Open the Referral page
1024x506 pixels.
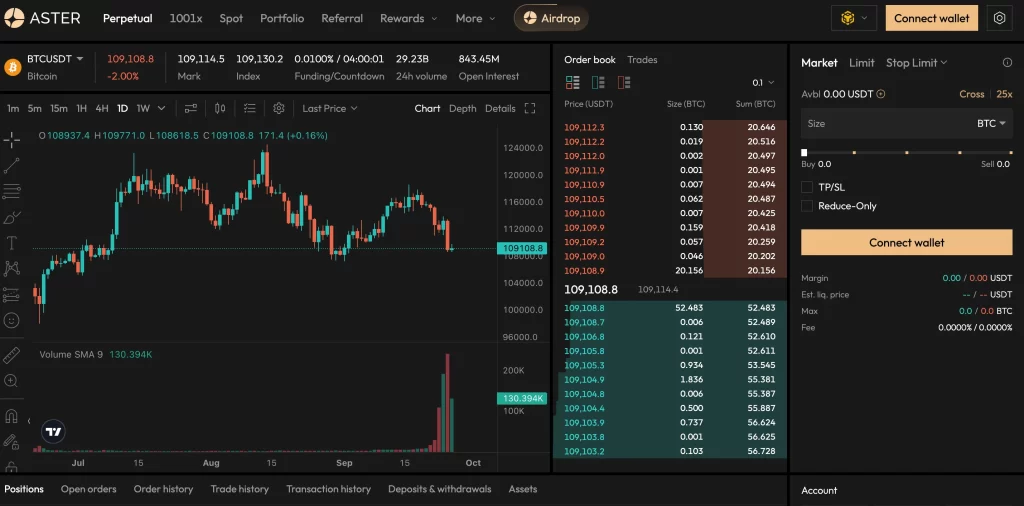[342, 18]
